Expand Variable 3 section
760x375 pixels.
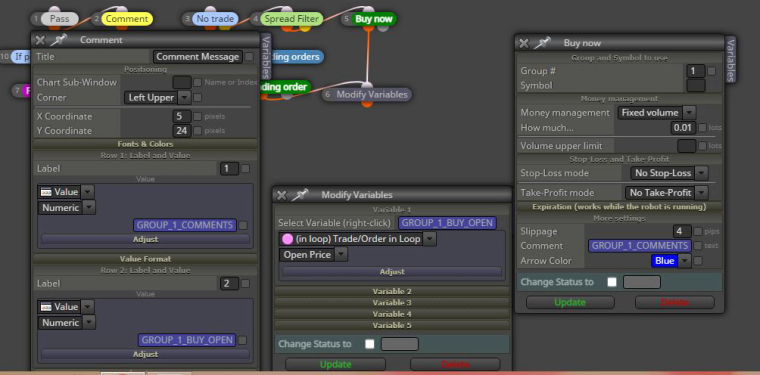click(392, 302)
